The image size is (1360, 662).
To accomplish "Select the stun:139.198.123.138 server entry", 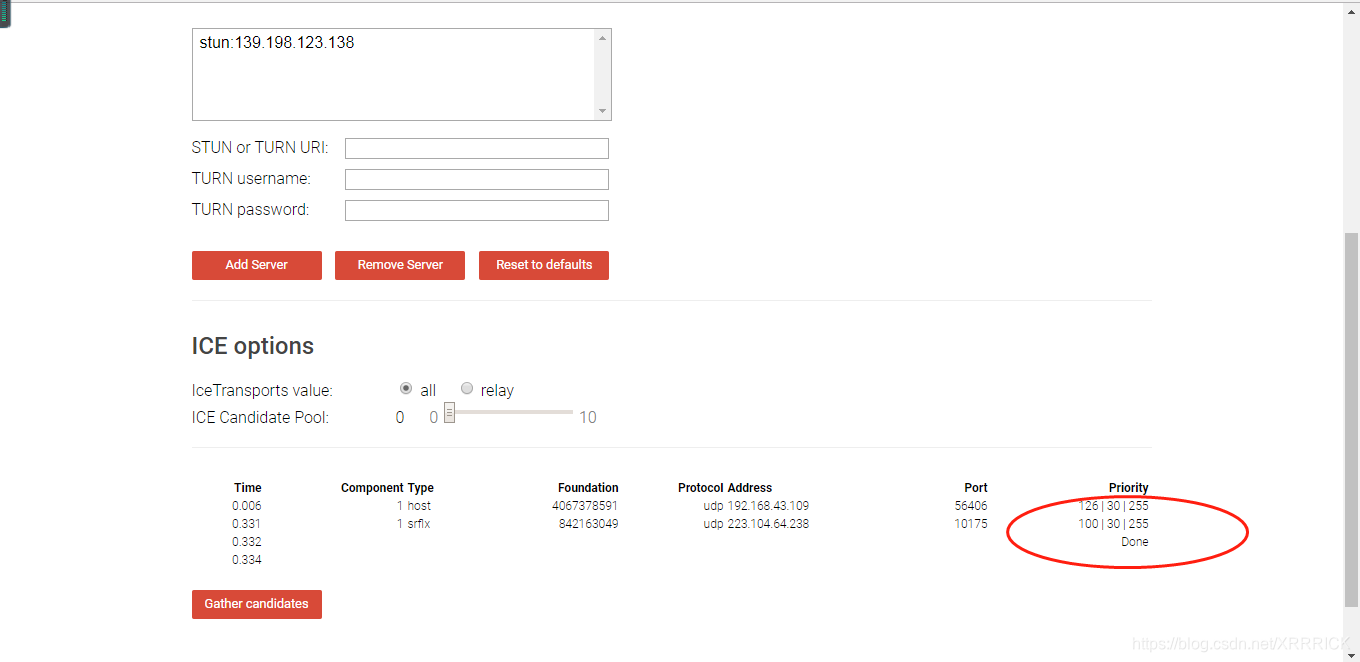I will click(x=277, y=43).
